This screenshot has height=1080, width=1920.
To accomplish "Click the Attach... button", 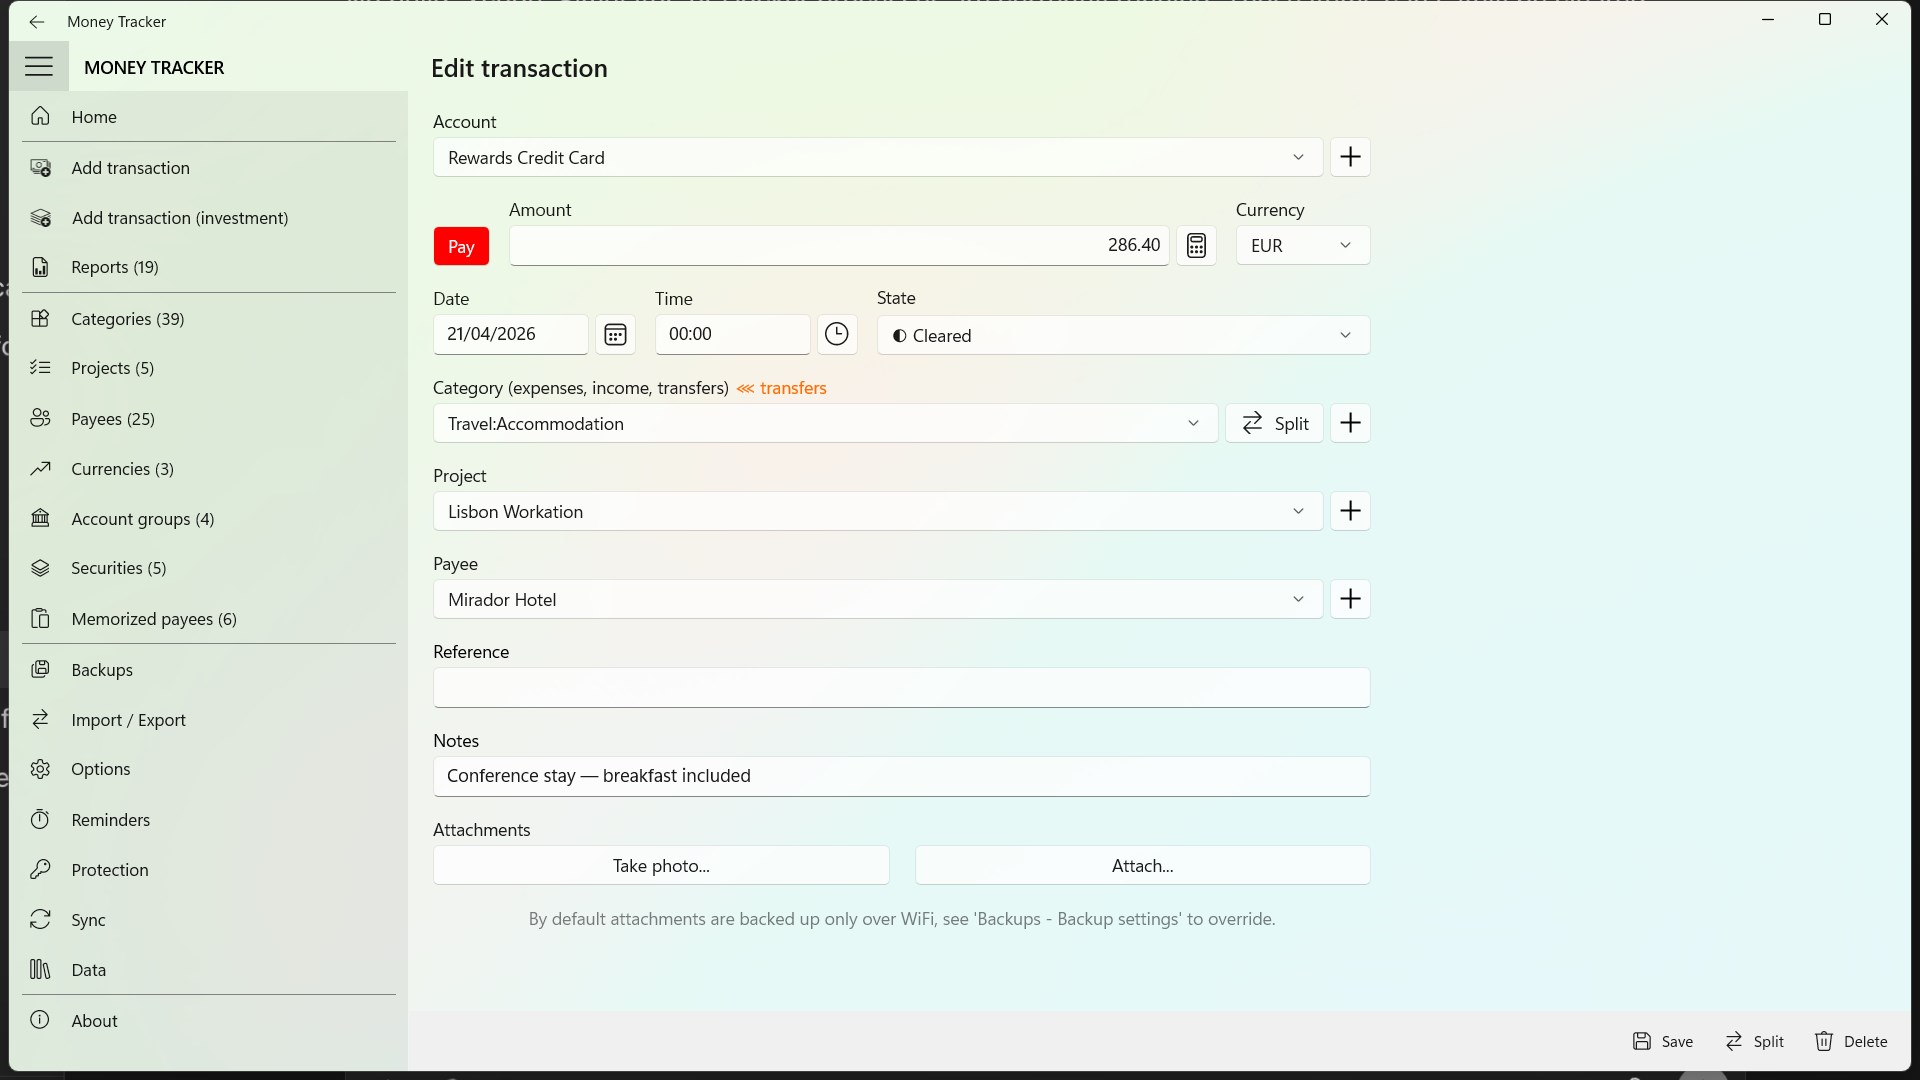I will (1142, 865).
